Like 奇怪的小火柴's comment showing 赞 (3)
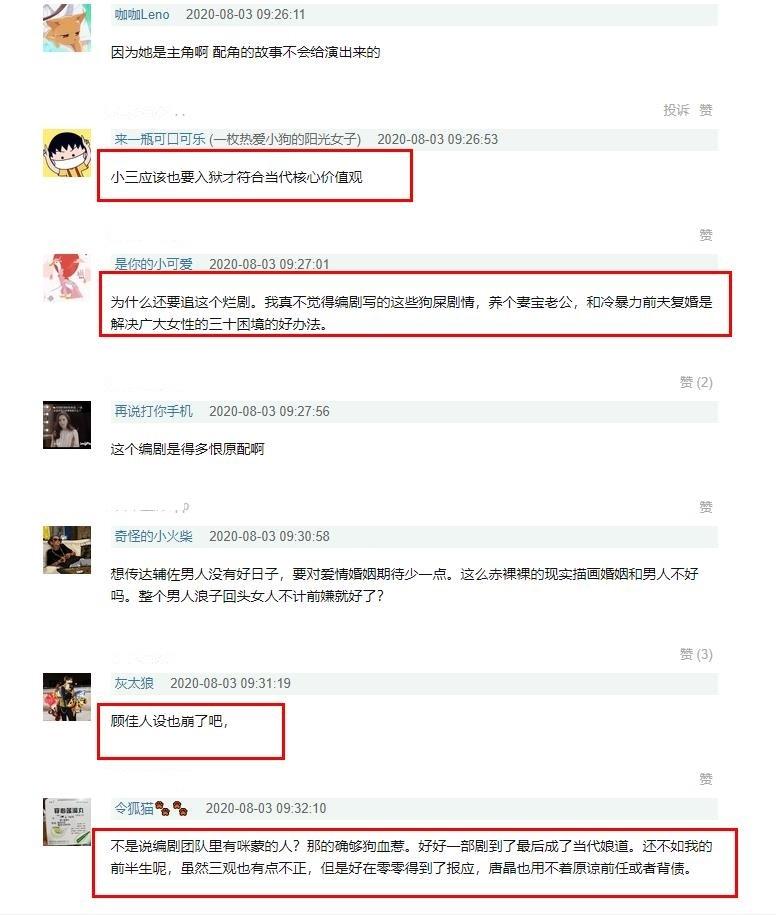Viewport: 776px width, 915px height. (696, 654)
